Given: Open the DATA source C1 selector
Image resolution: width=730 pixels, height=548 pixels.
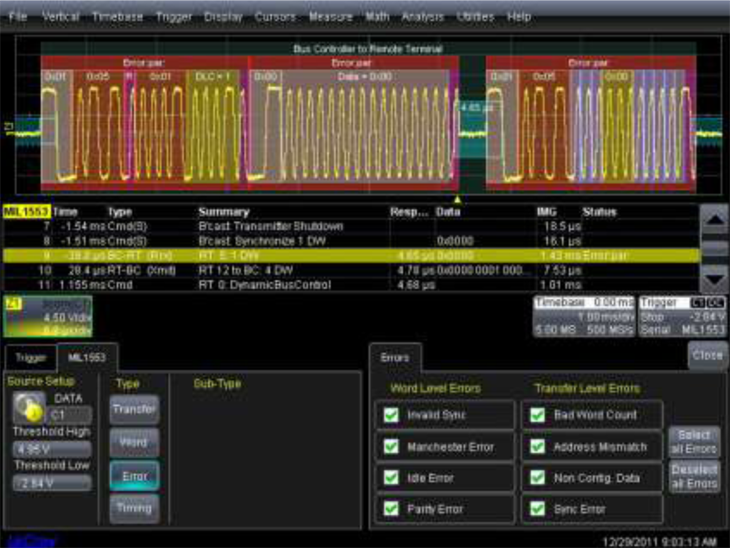Looking at the screenshot, I should tap(68, 413).
